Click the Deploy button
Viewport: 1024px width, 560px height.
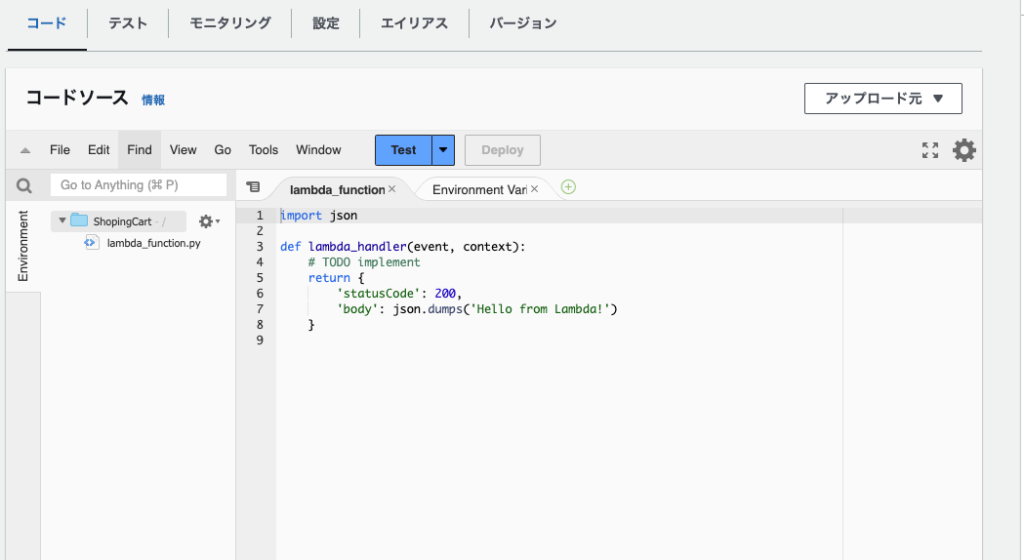click(502, 150)
